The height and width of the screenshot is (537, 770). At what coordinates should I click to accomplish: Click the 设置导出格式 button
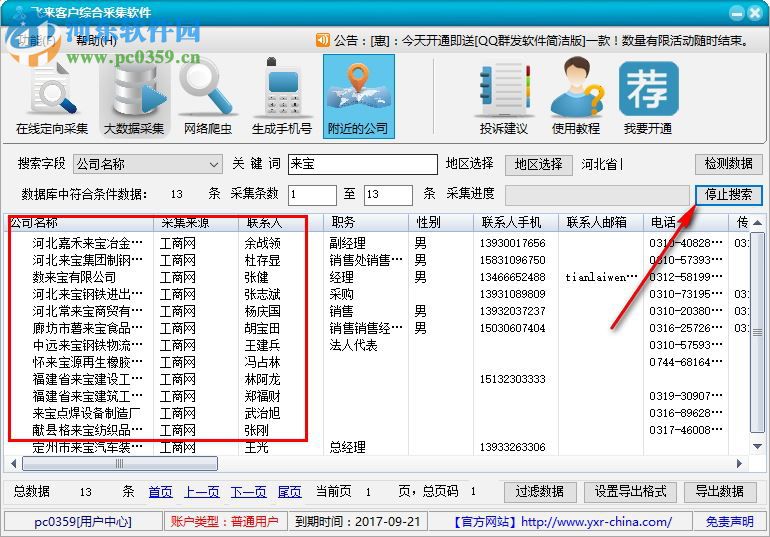click(x=631, y=491)
